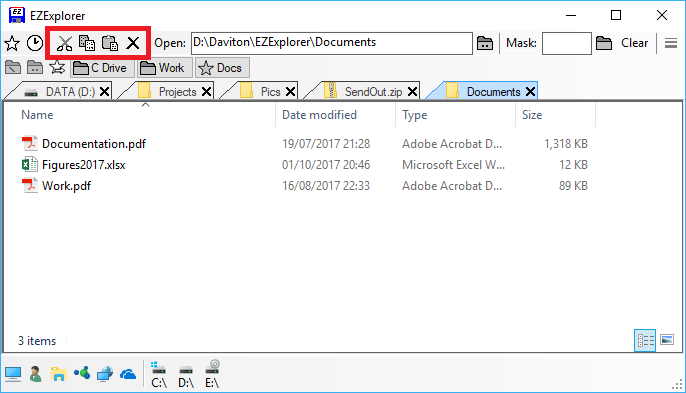Screen dimensions: 686x393
Task: Sort by Date modified column
Action: (319, 115)
